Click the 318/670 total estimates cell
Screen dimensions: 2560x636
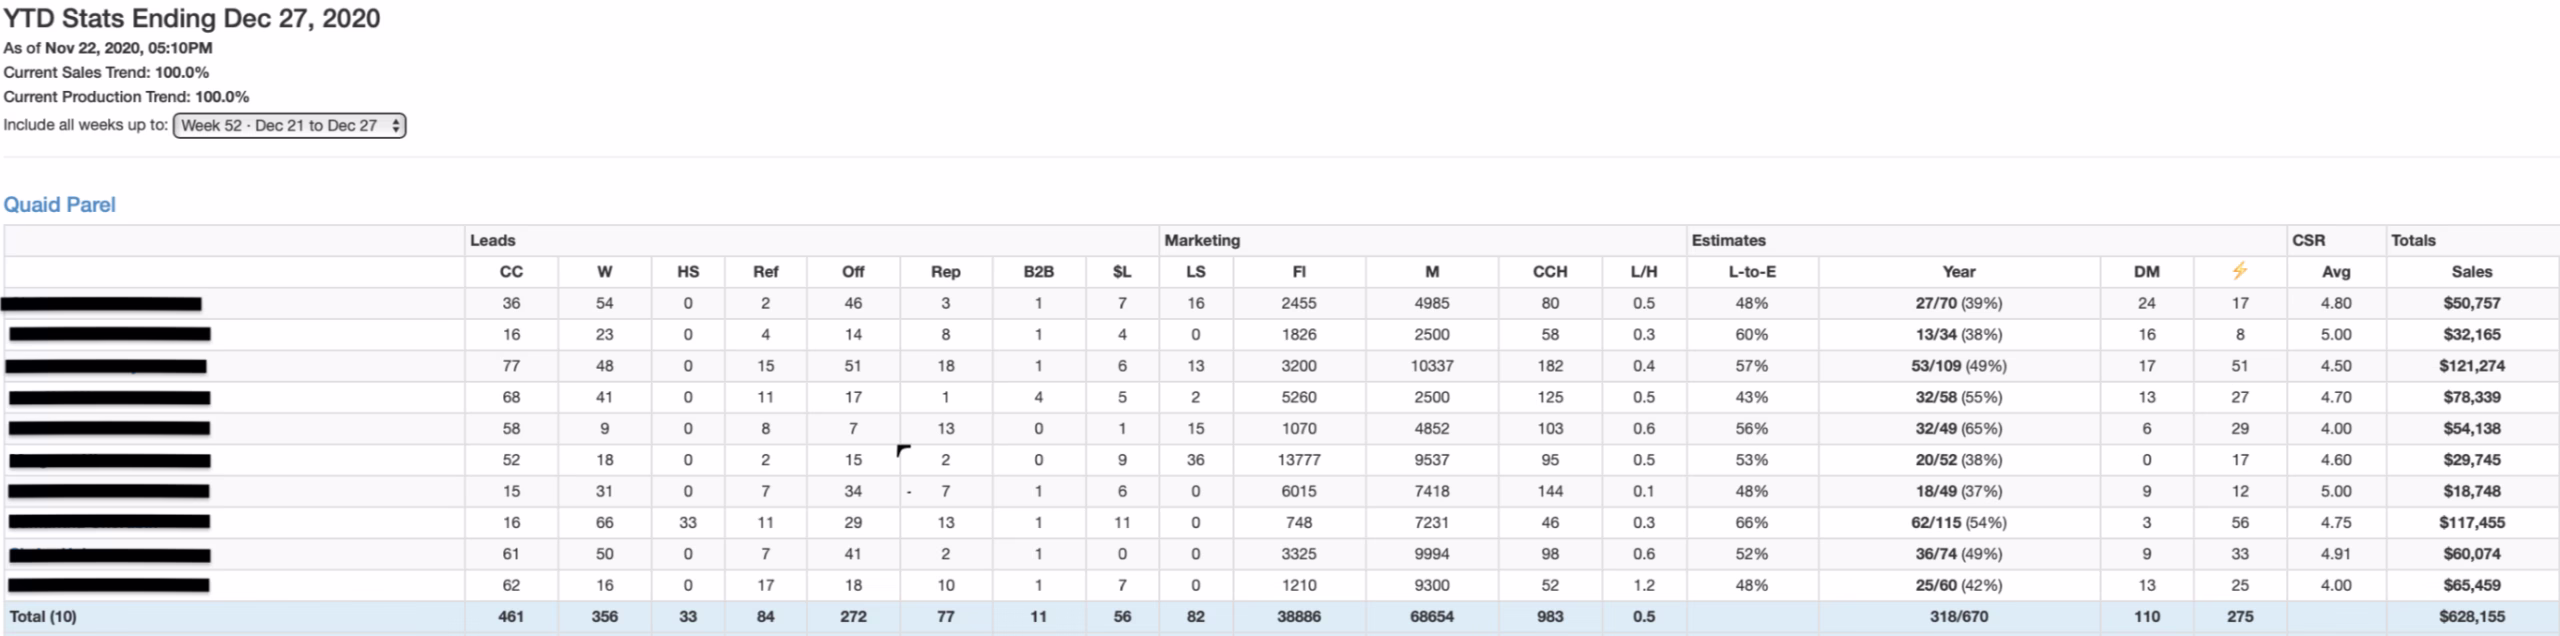[x=1958, y=617]
